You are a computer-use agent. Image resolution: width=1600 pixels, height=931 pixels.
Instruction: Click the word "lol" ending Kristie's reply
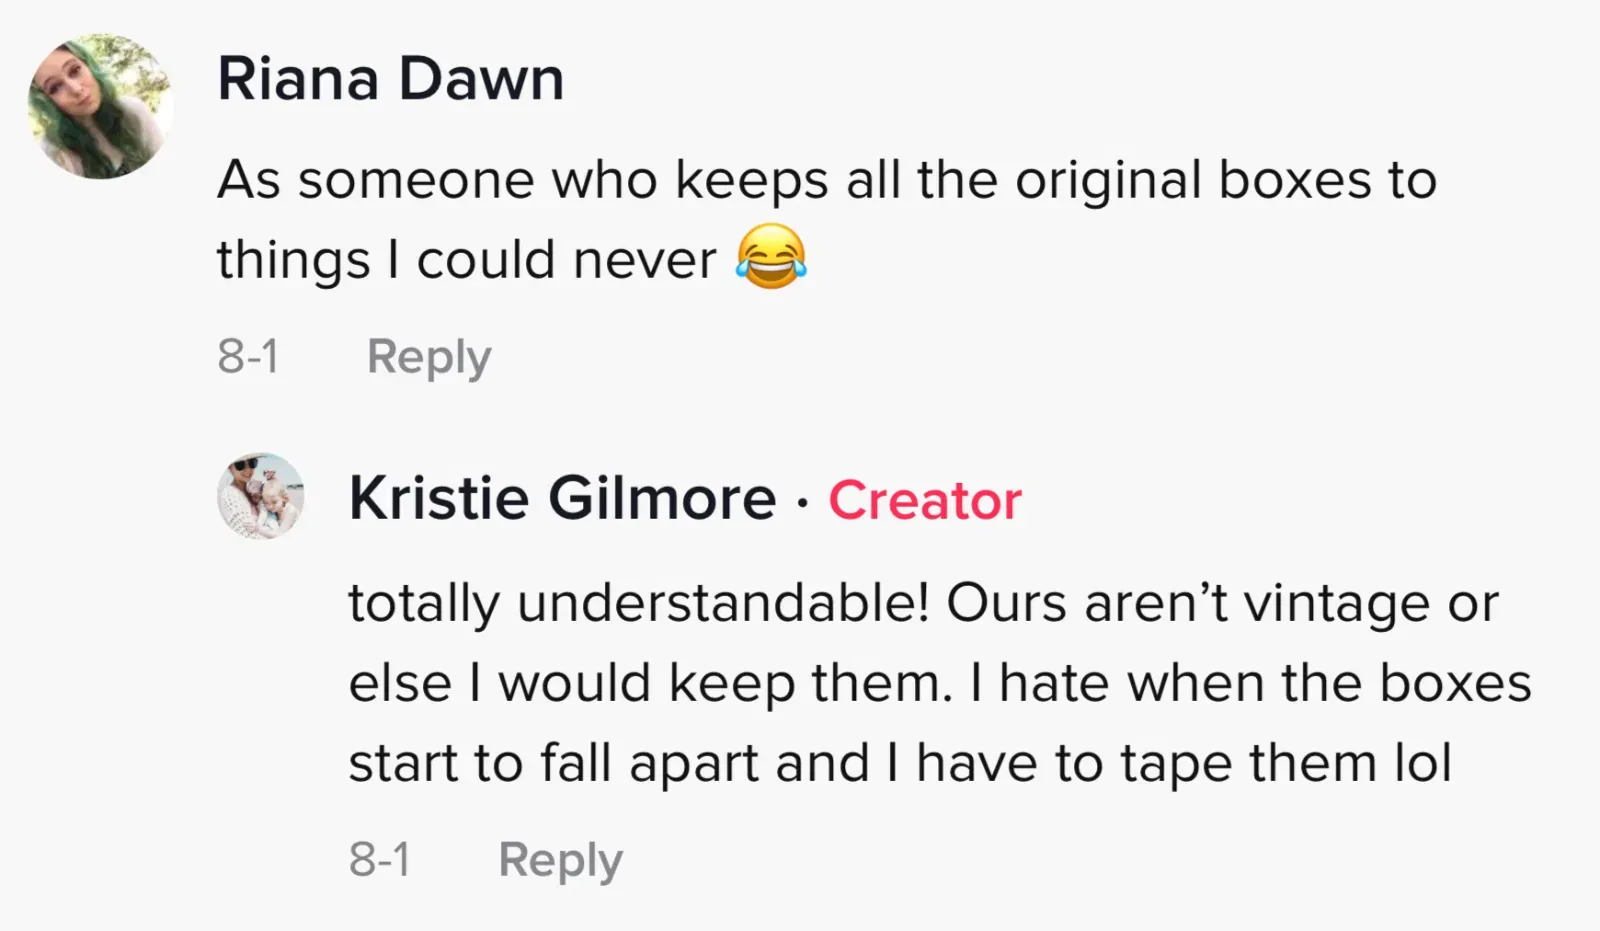1422,764
